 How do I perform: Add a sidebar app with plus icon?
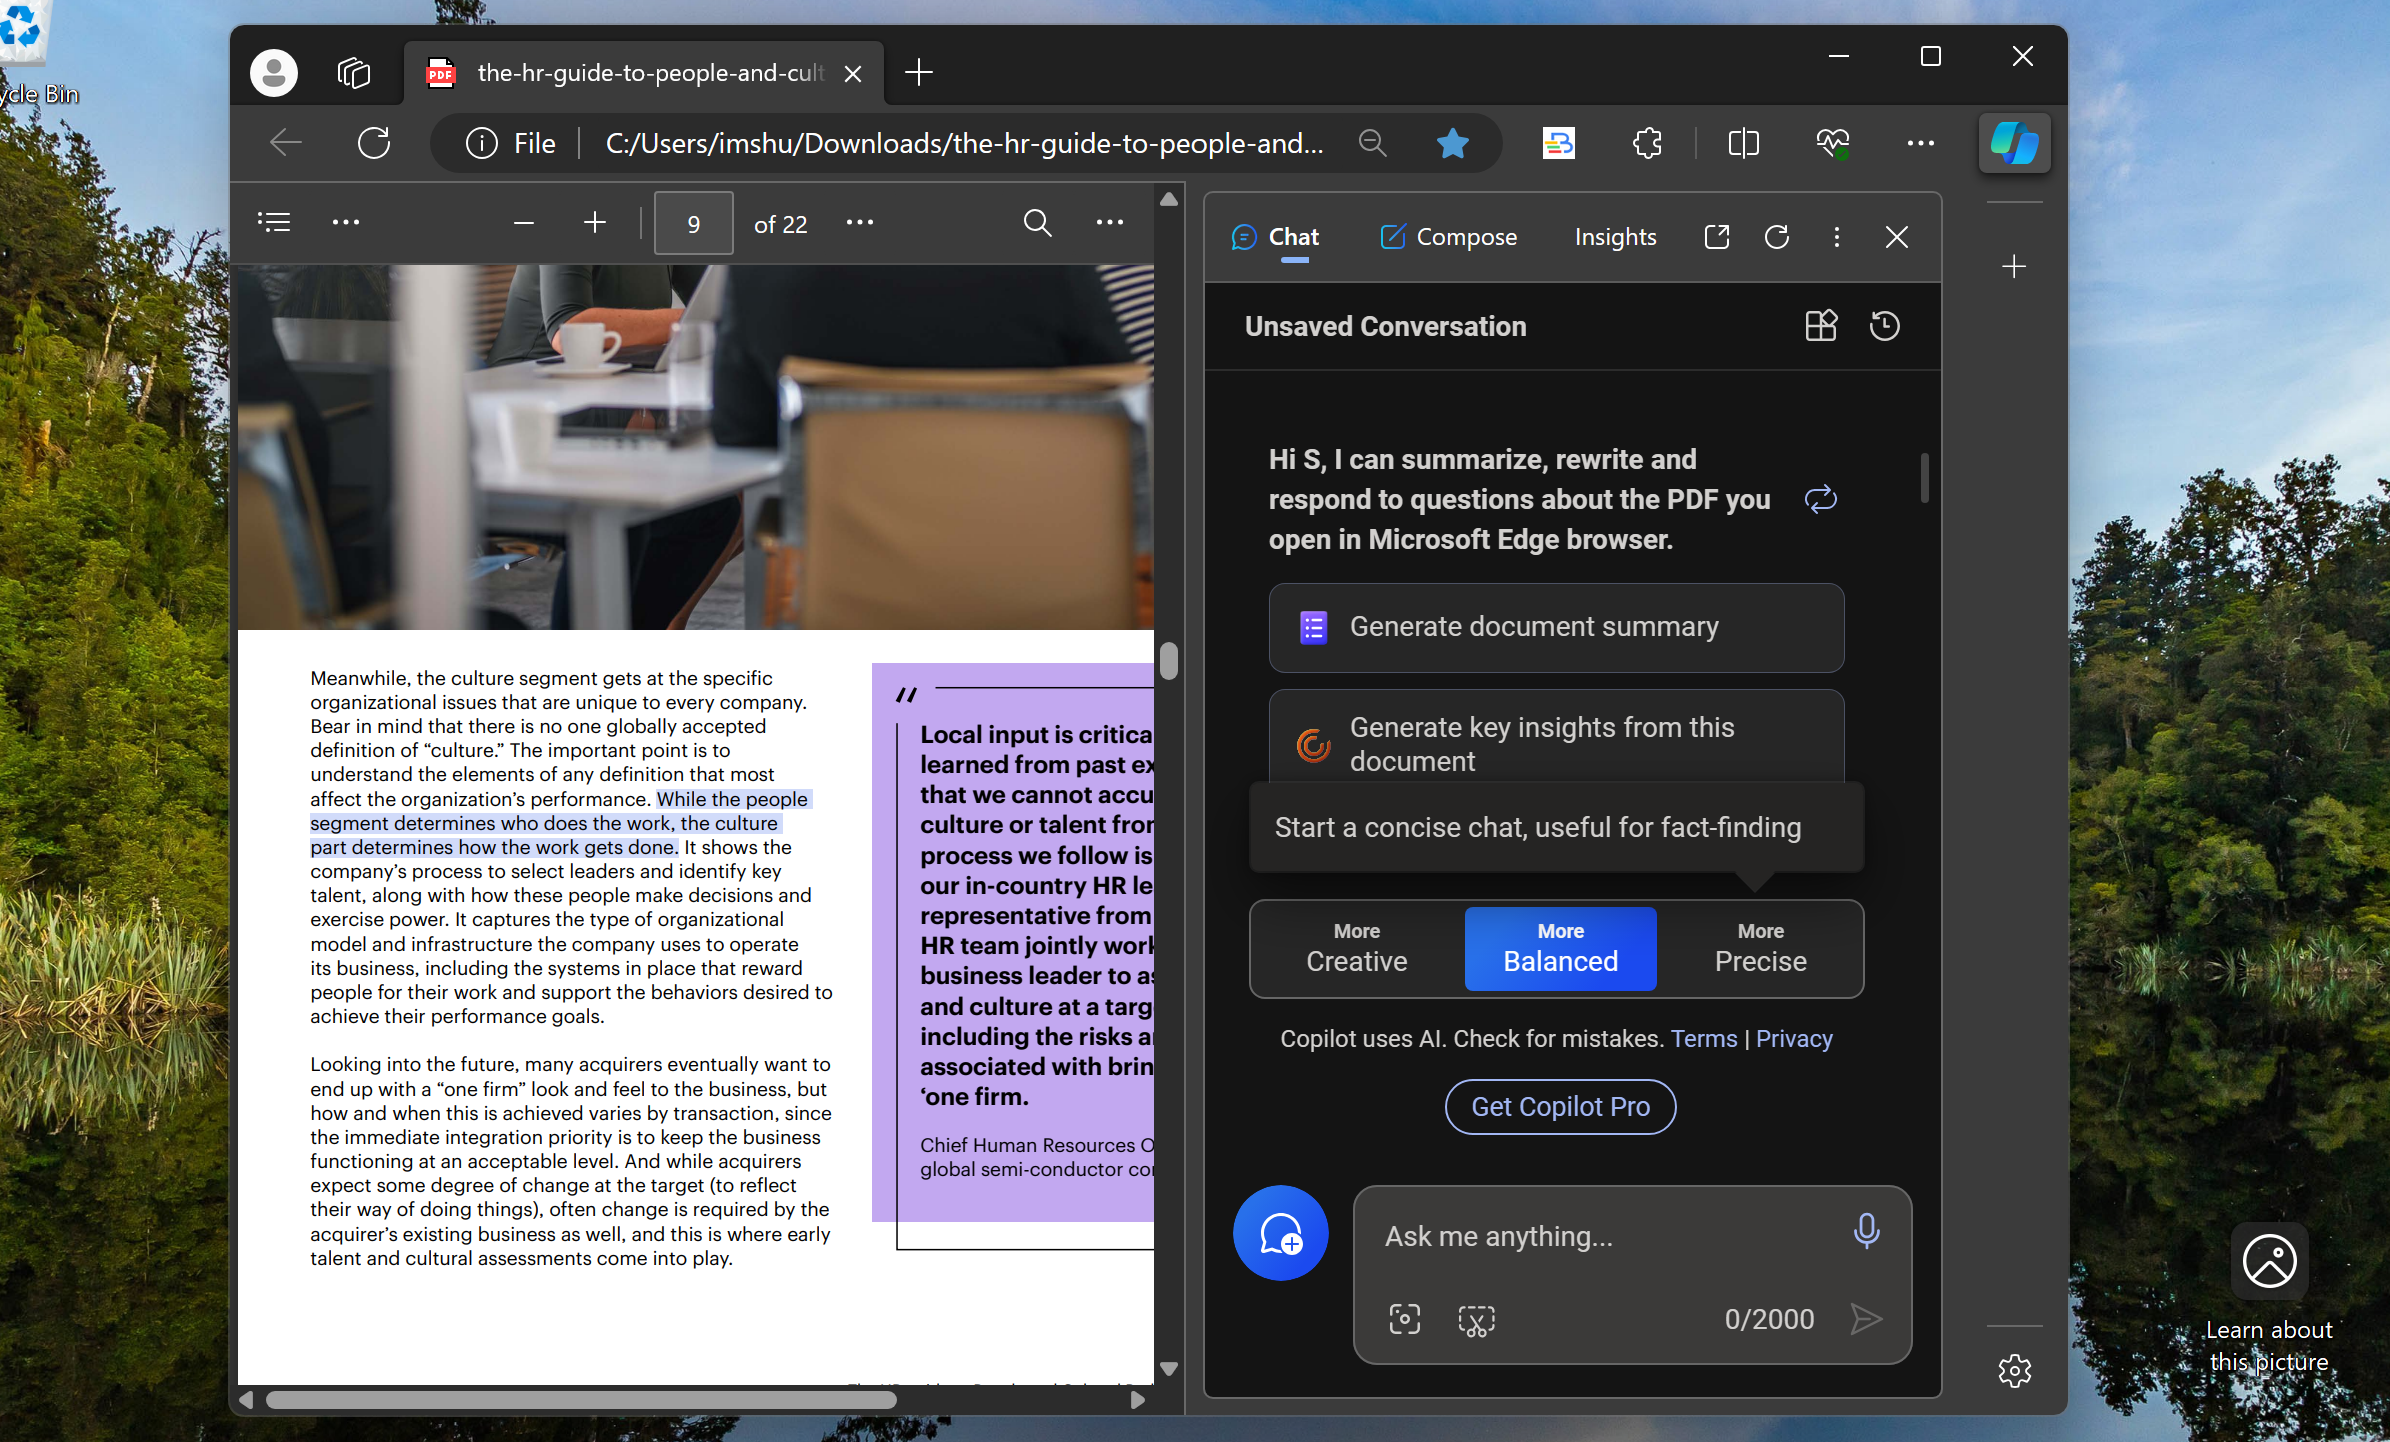[2014, 266]
